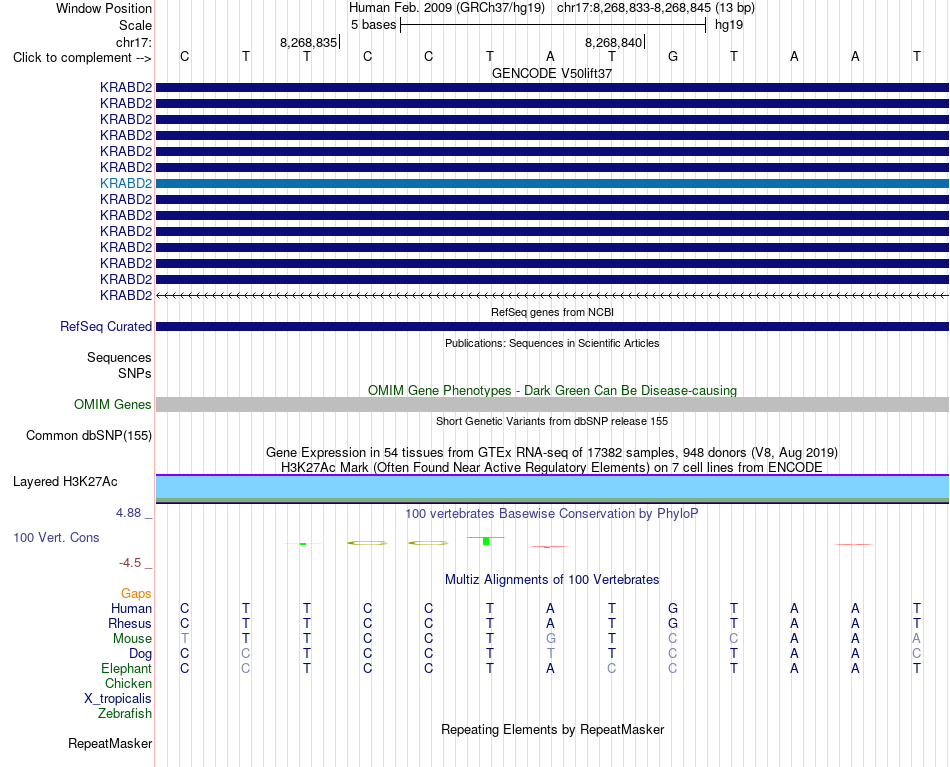Image resolution: width=950 pixels, height=767 pixels.
Task: Click the RefSeq Curated dark blue bar
Action: click(552, 327)
